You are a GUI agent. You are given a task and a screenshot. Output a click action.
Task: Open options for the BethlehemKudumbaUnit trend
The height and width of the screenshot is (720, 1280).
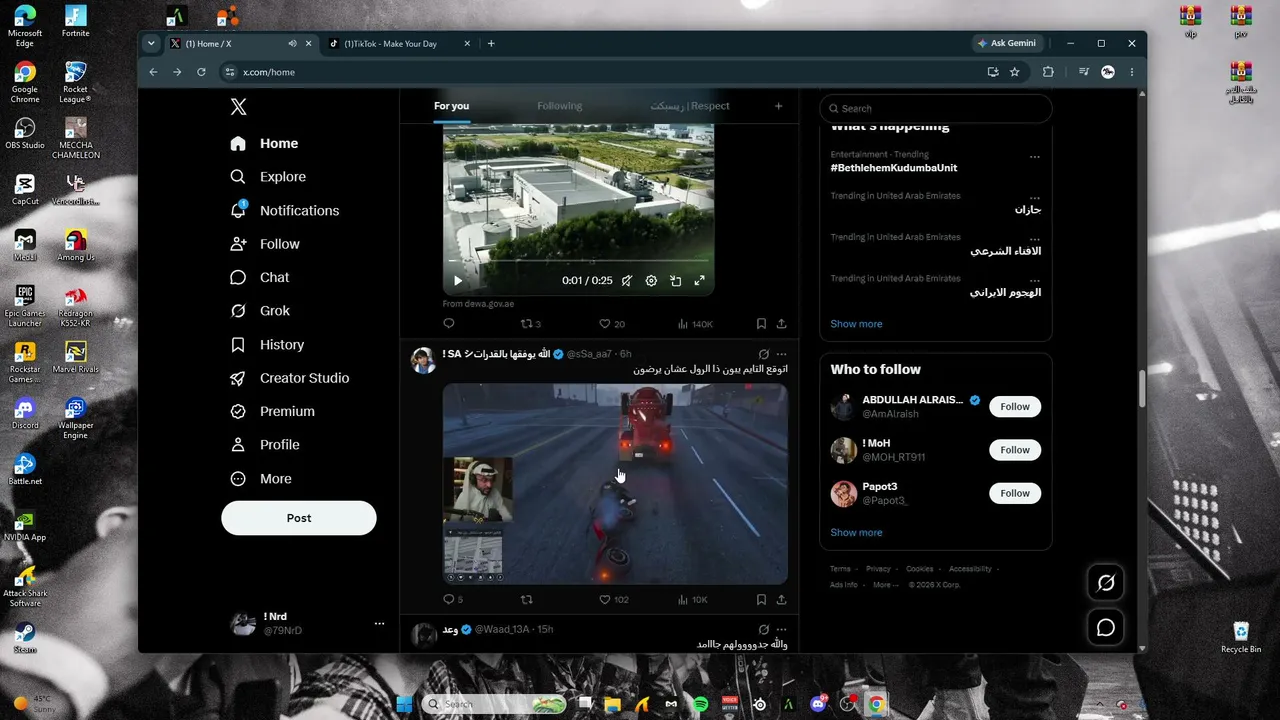(1035, 156)
